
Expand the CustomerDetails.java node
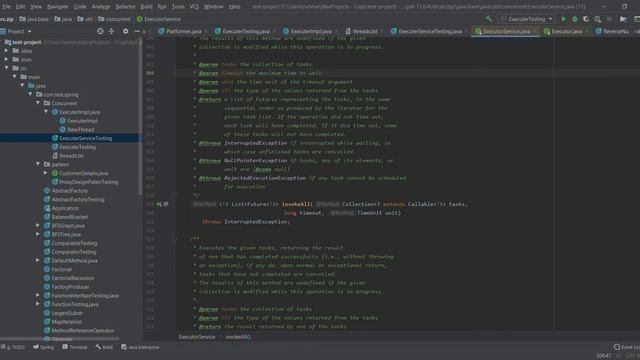click(x=46, y=173)
